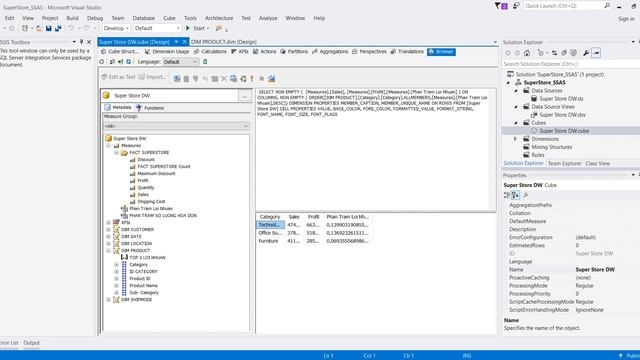640x360 pixels.
Task: Click the wrench Properties icon in Solution Explorer
Action: (x=586, y=53)
